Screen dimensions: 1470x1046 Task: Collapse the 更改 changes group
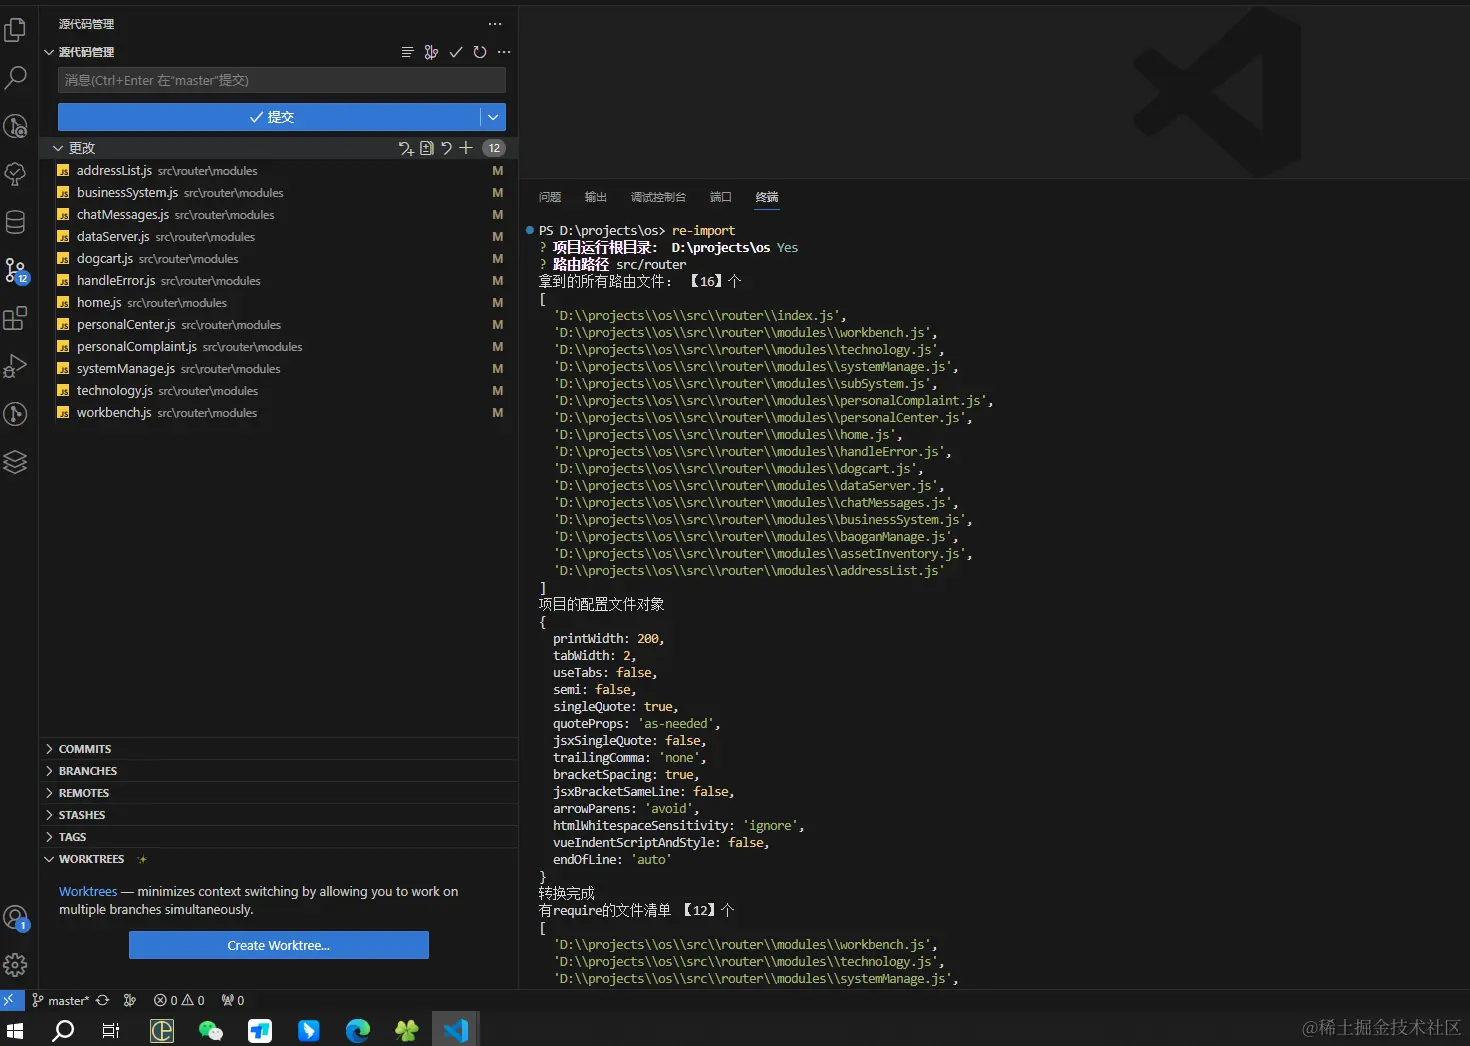58,148
